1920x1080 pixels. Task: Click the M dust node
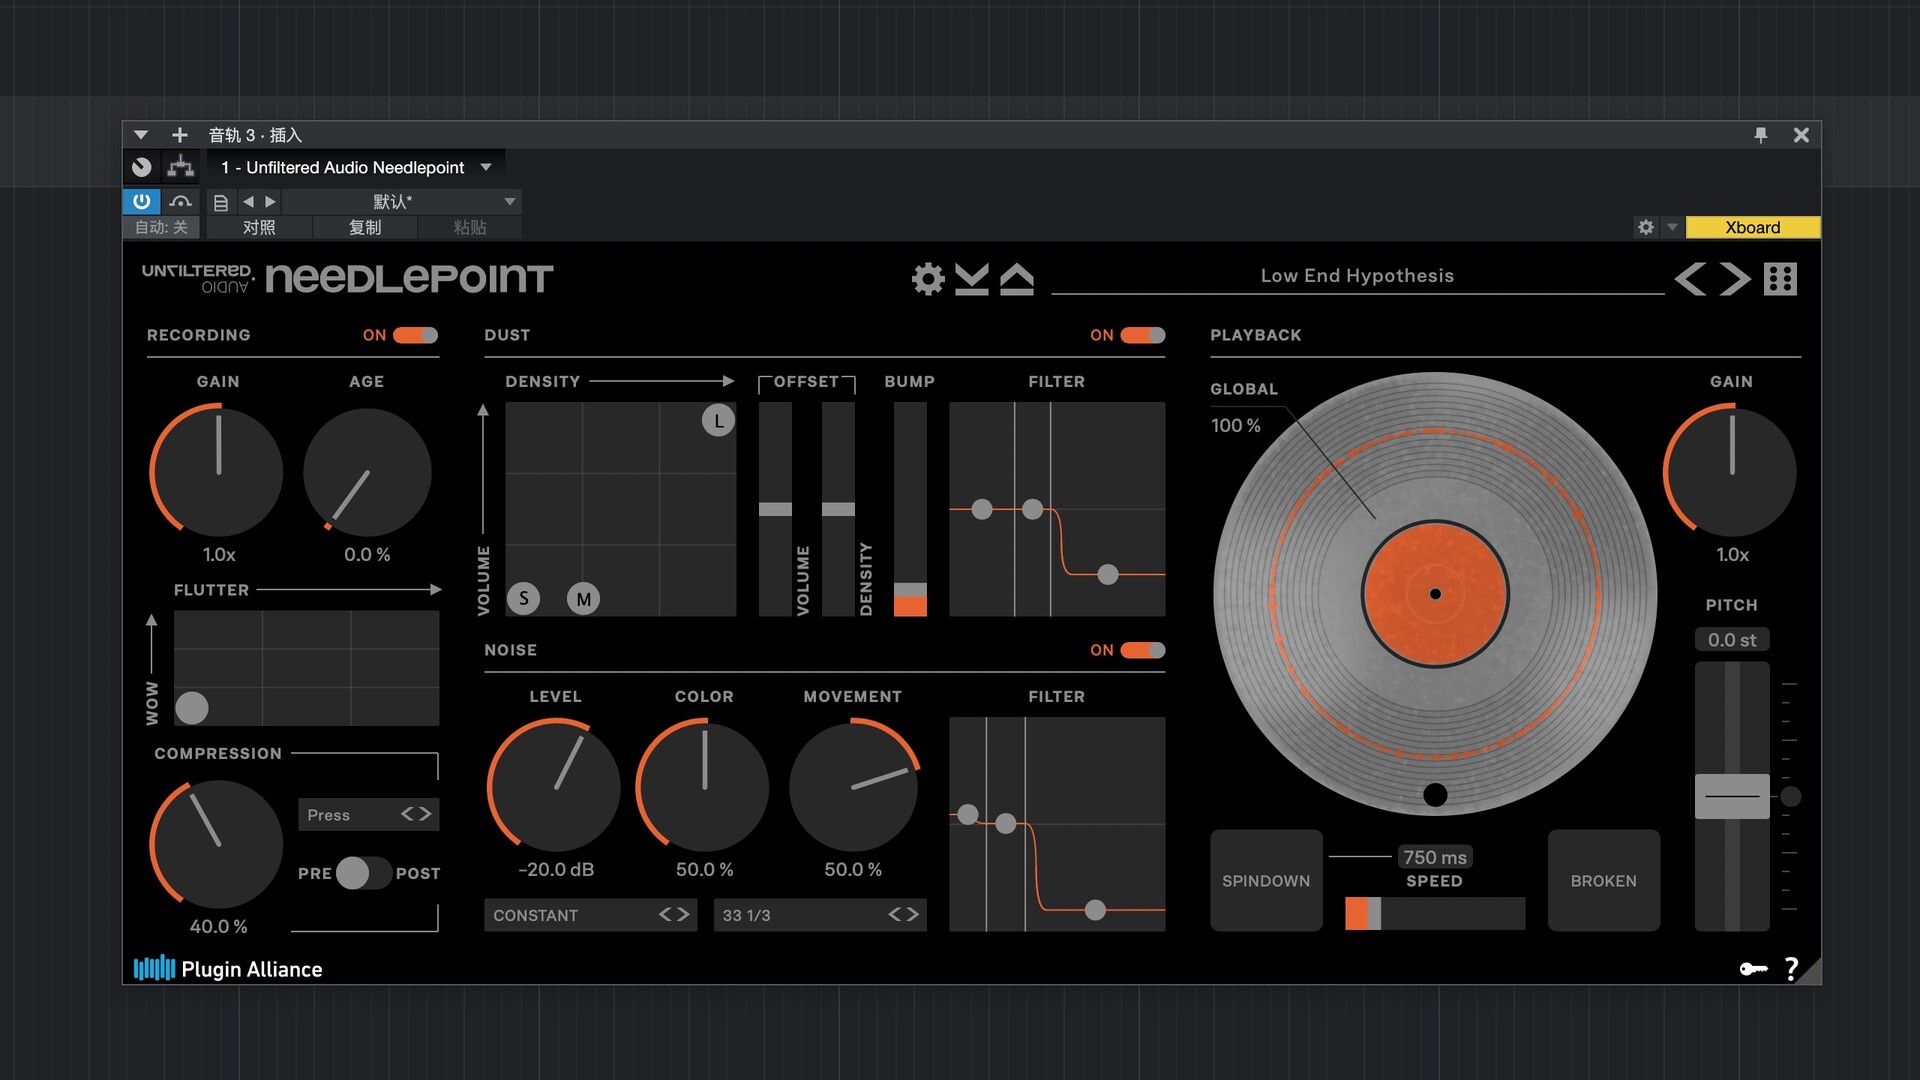coord(583,599)
